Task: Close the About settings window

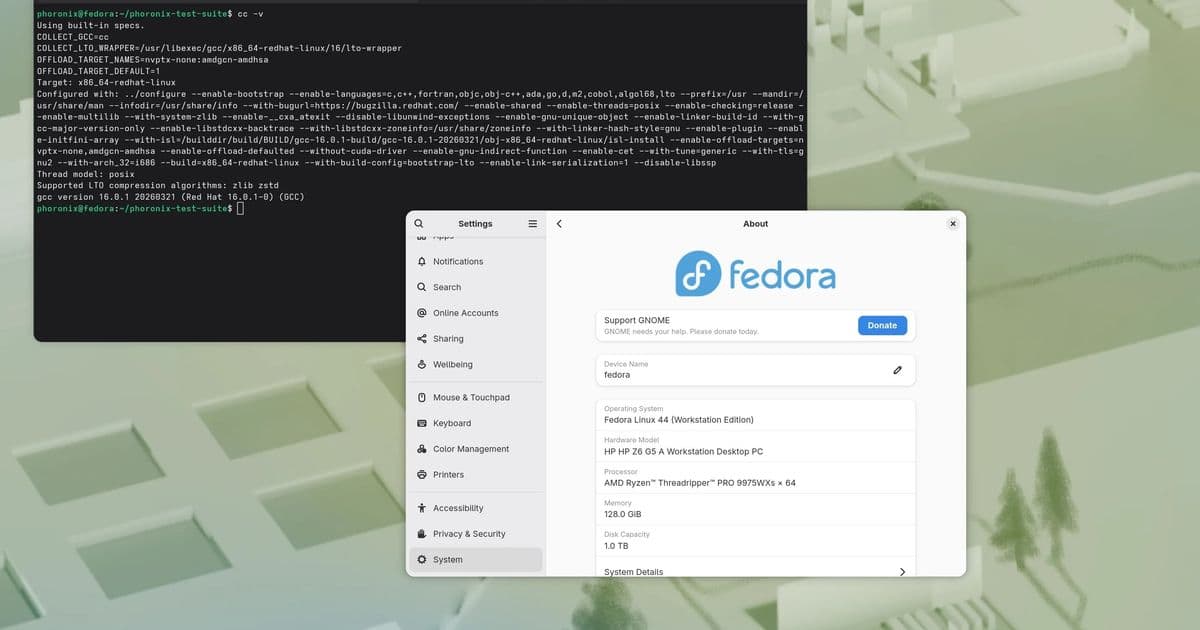Action: (x=953, y=224)
